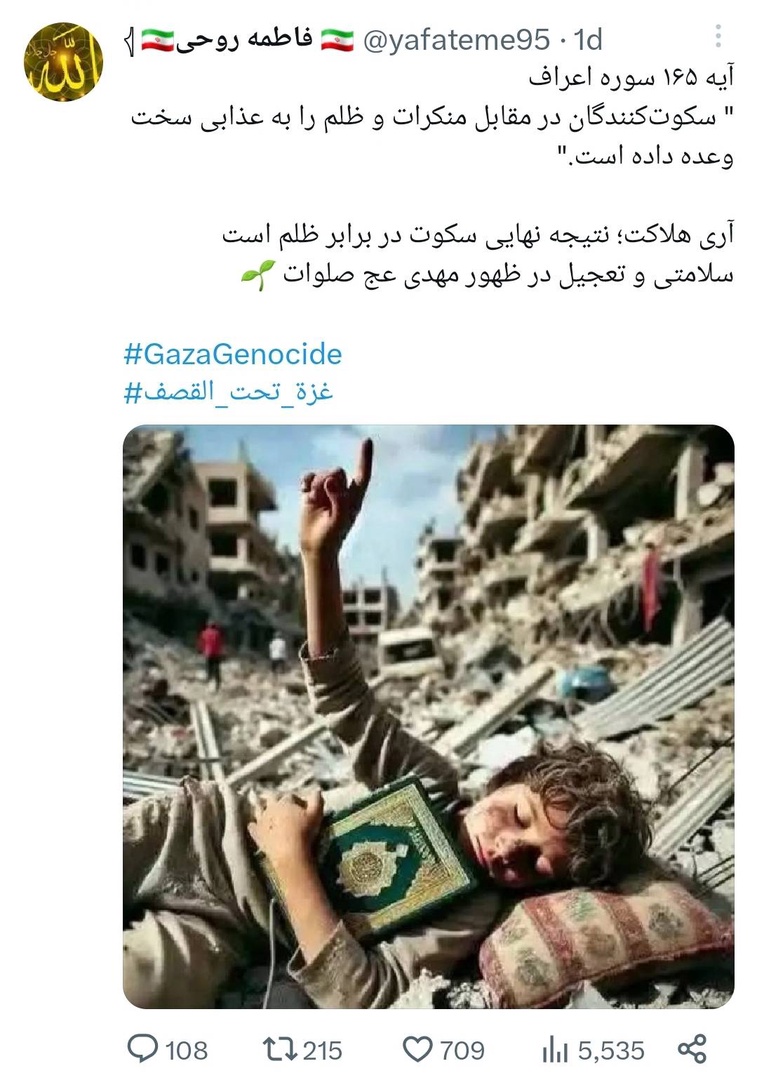Viewport: 757px width, 1080px height.
Task: Like the tweet with the heart icon
Action: (417, 1049)
